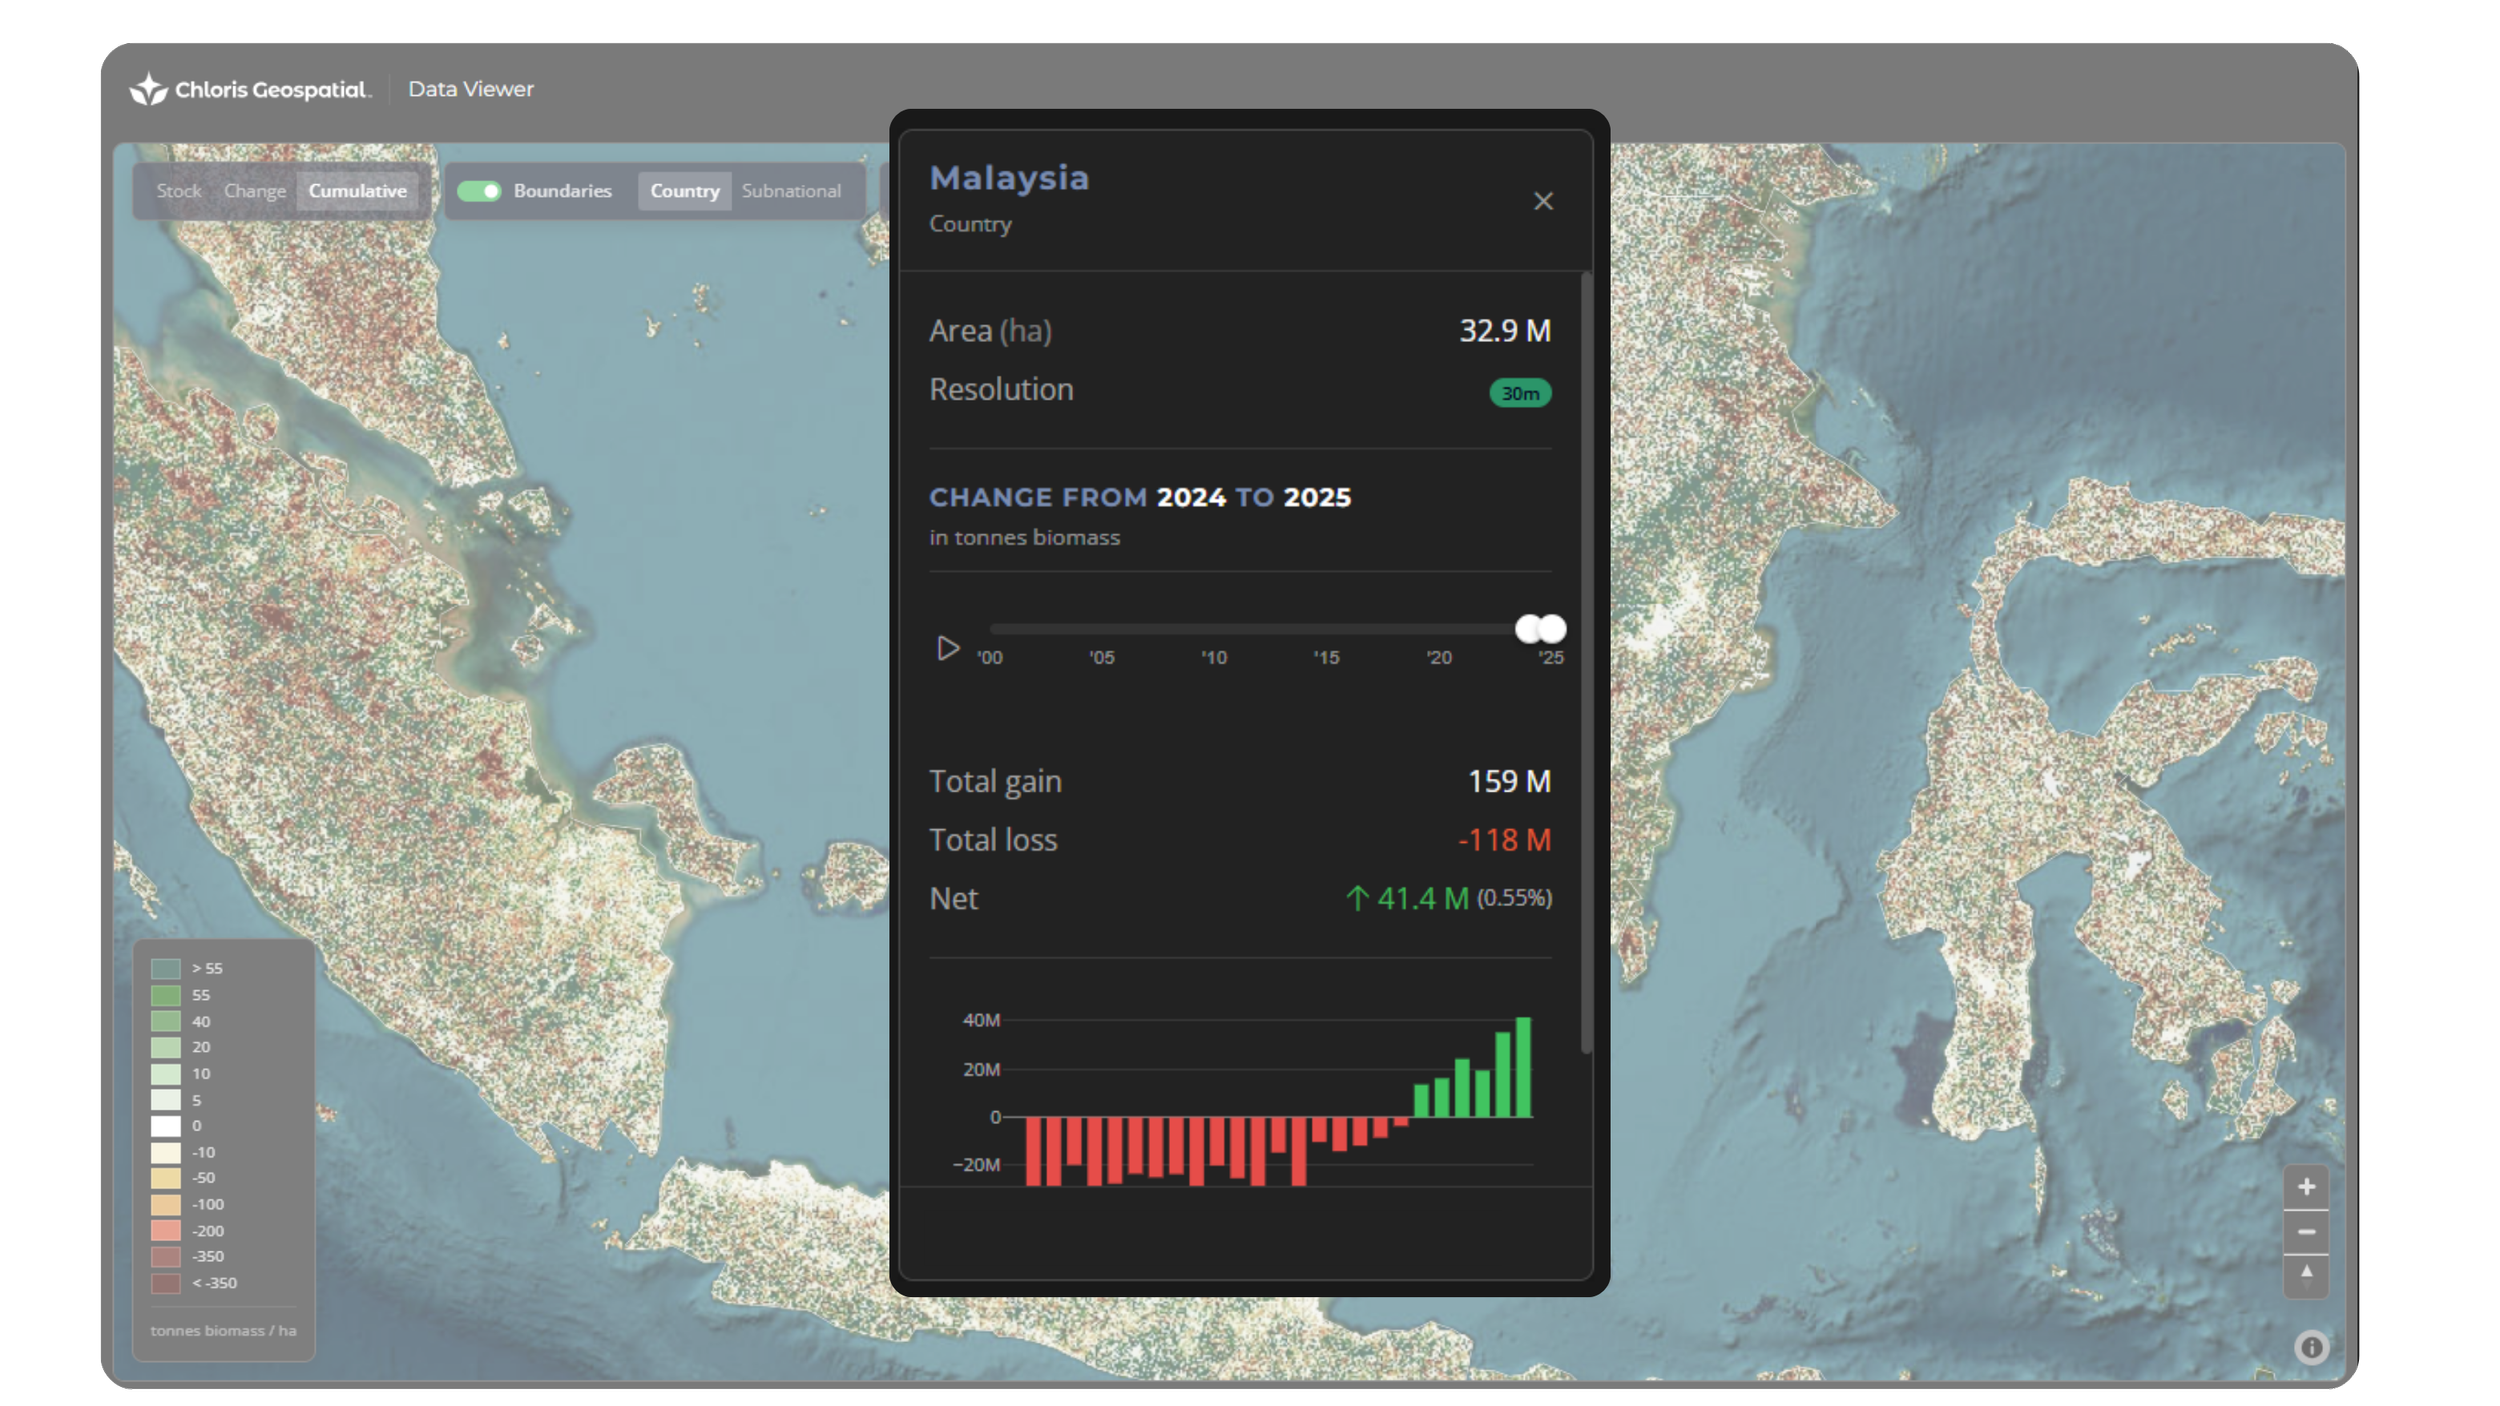Click the panel's vertical scrollbar
This screenshot has height=1406, width=2500.
(x=1585, y=660)
